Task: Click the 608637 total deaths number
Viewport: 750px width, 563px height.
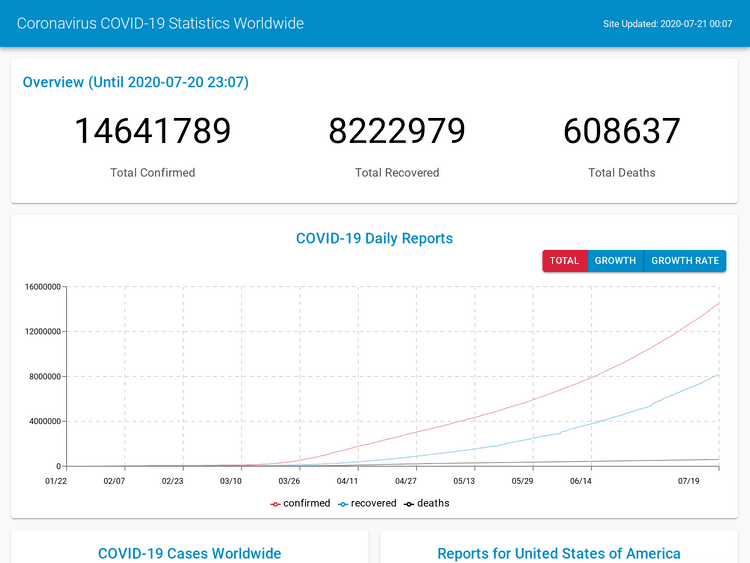Action: pyautogui.click(x=622, y=131)
